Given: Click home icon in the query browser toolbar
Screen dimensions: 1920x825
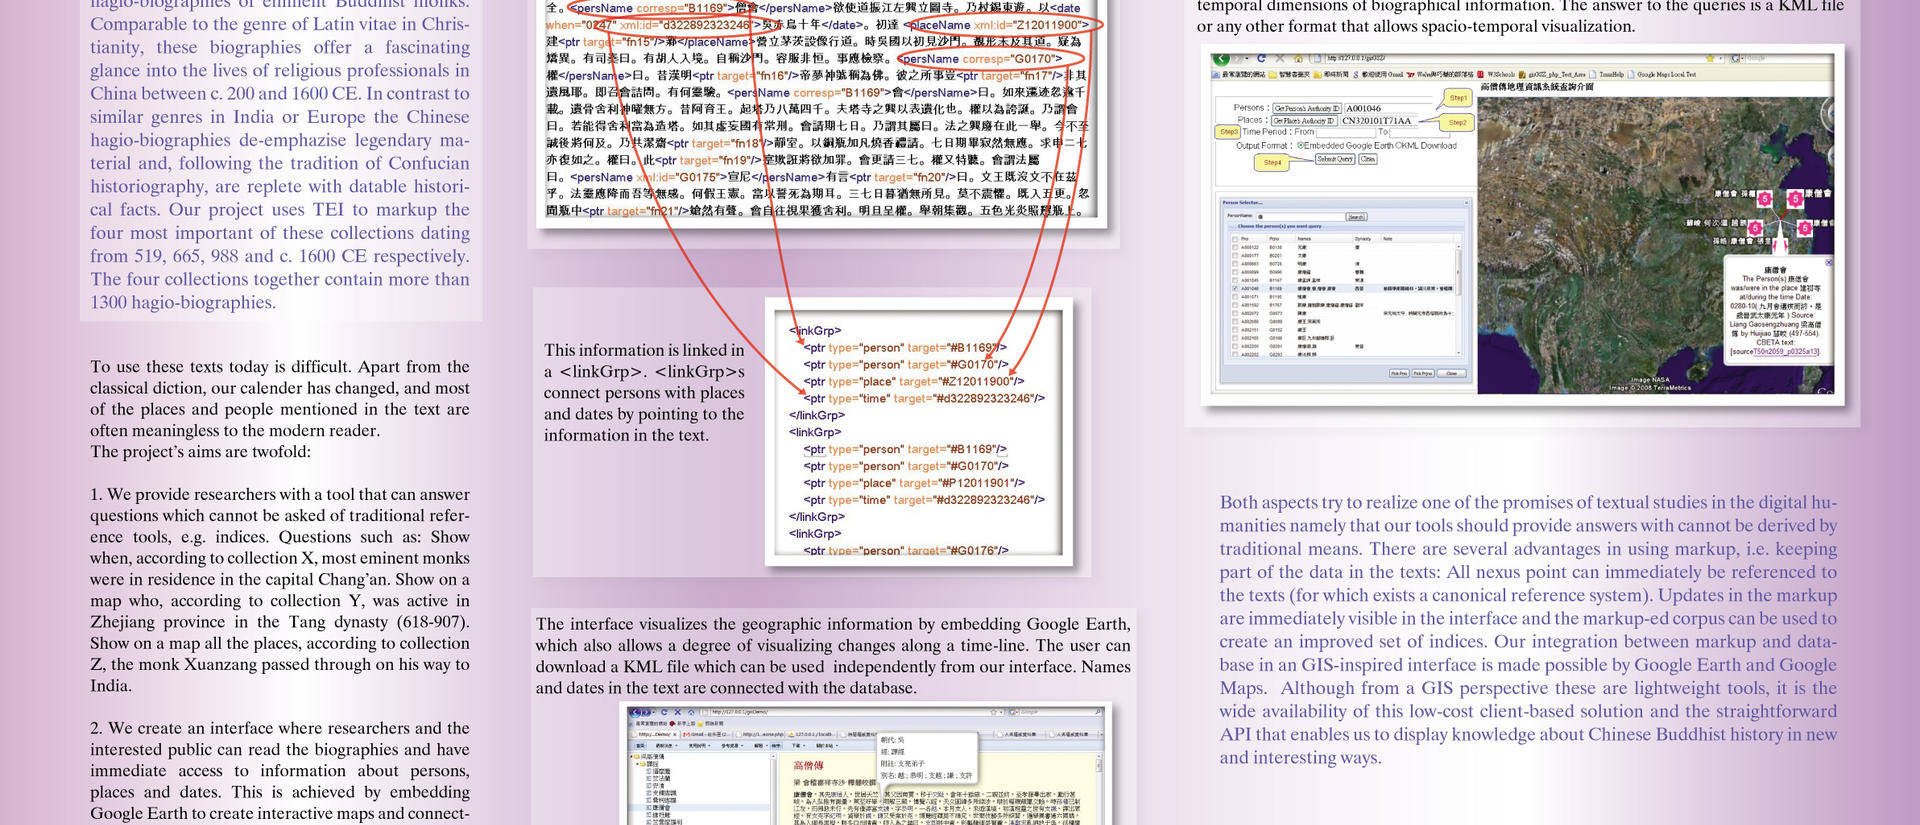Looking at the screenshot, I should click(x=1298, y=59).
